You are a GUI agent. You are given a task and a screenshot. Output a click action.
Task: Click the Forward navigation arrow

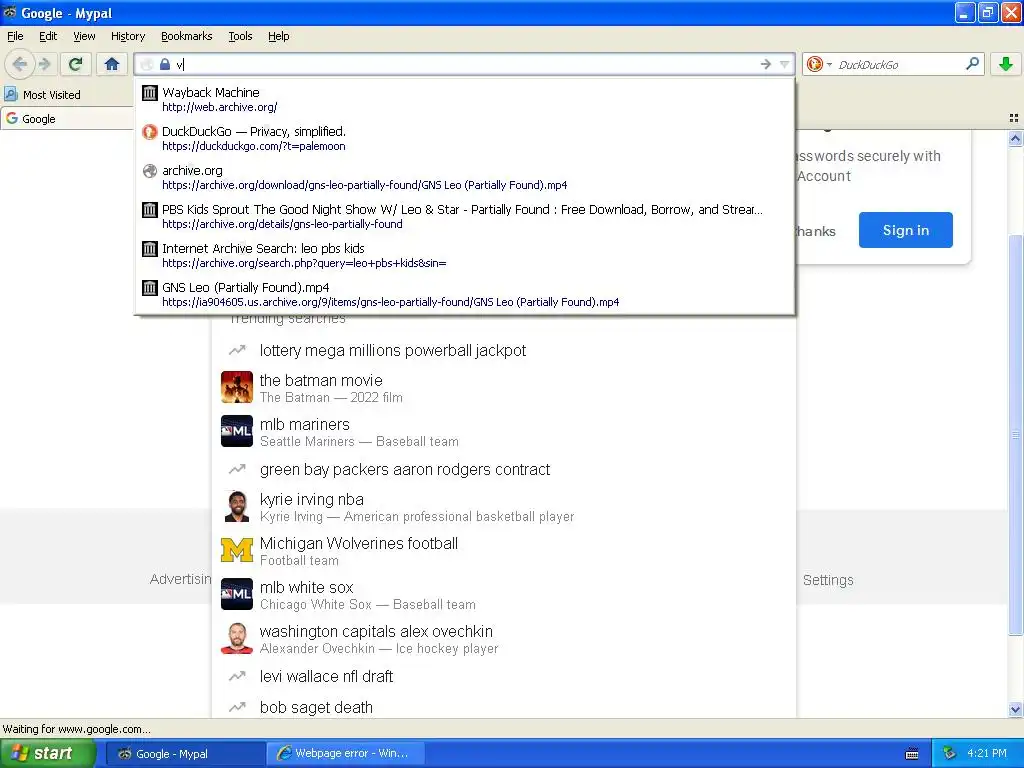(44, 64)
